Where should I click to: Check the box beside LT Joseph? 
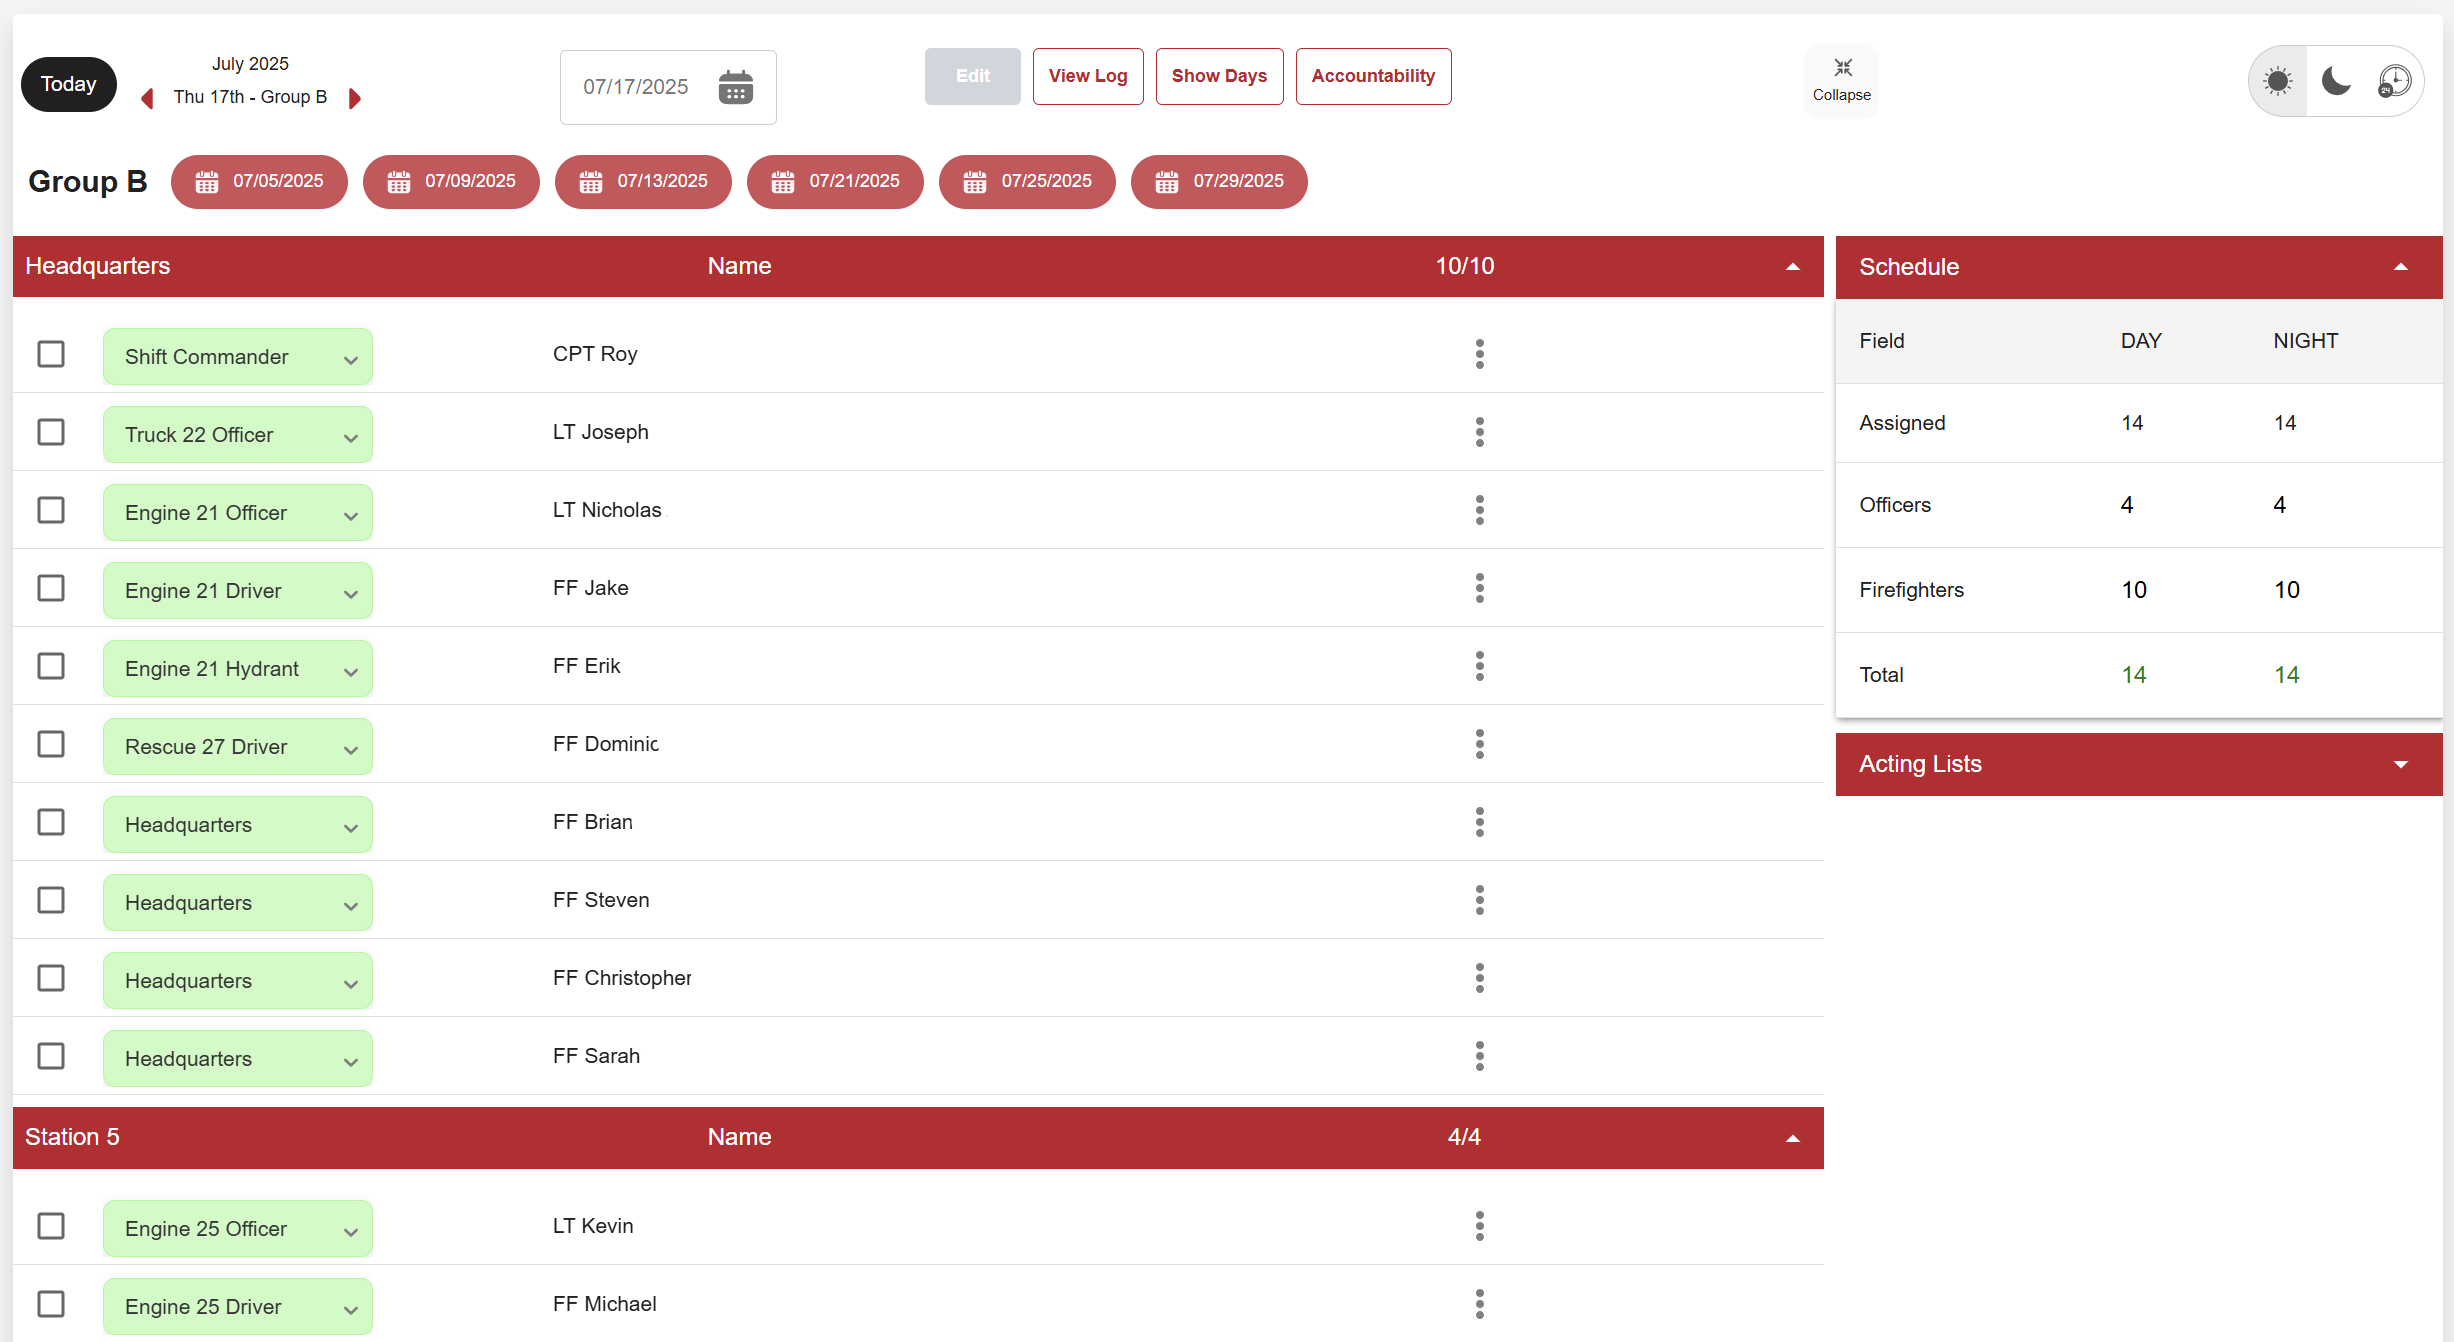51,432
